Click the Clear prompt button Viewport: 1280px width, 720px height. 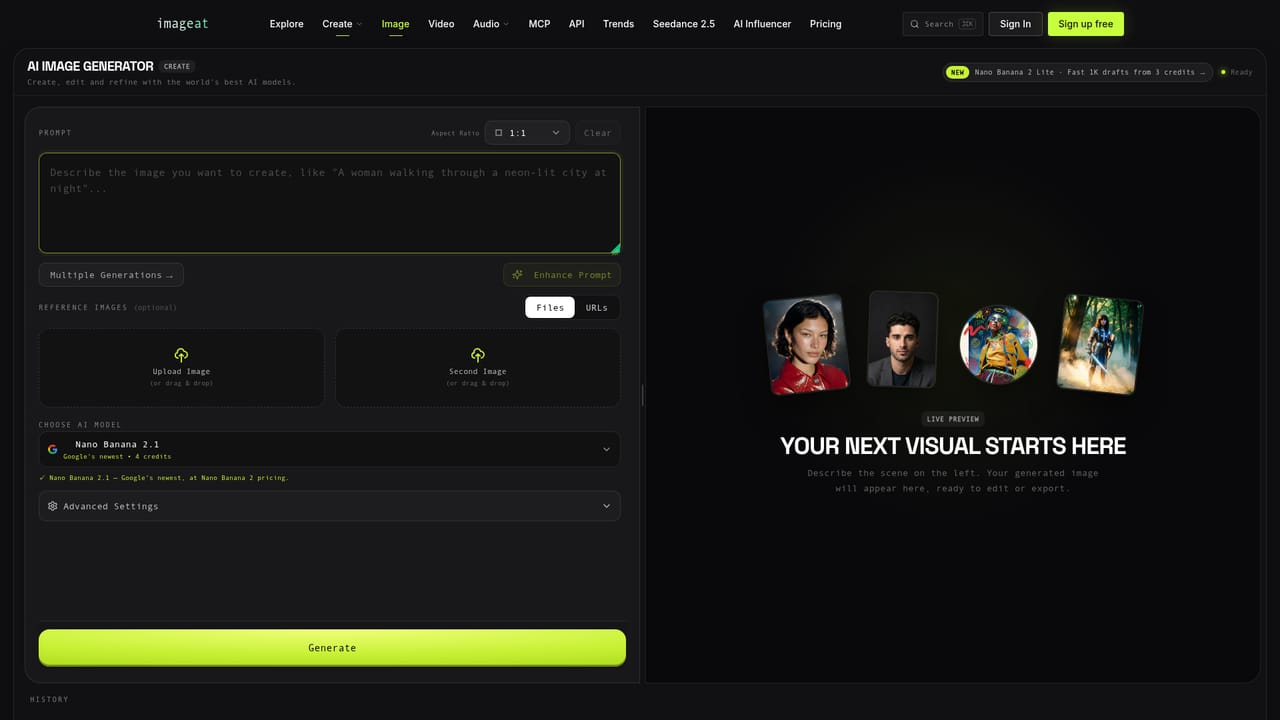(598, 132)
